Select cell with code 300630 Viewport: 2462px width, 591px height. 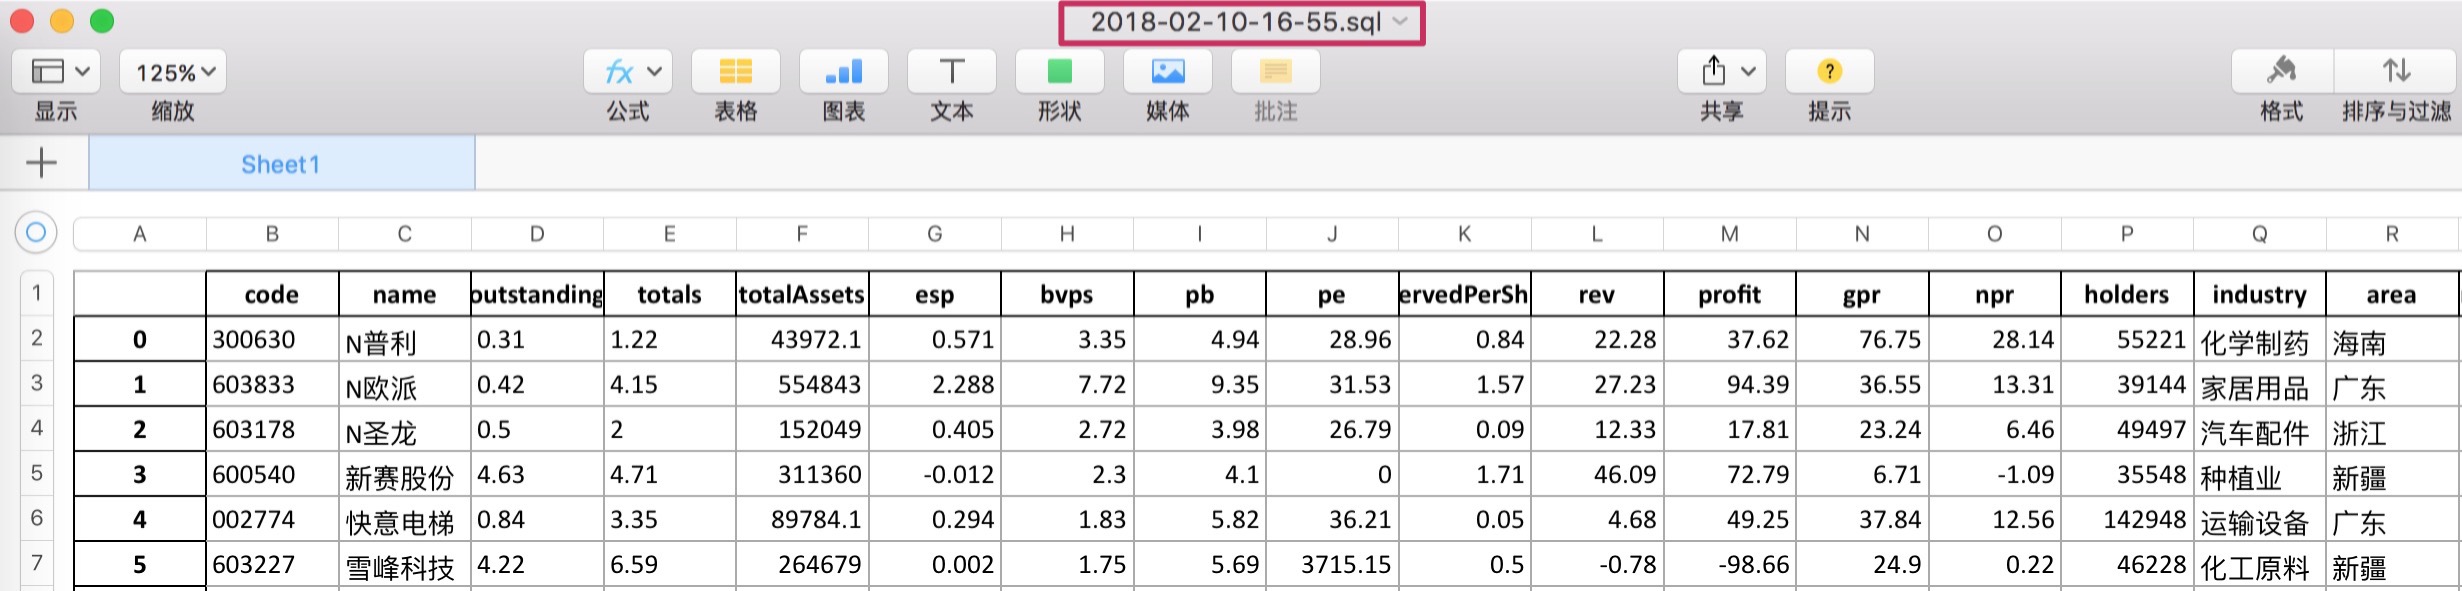pyautogui.click(x=272, y=339)
